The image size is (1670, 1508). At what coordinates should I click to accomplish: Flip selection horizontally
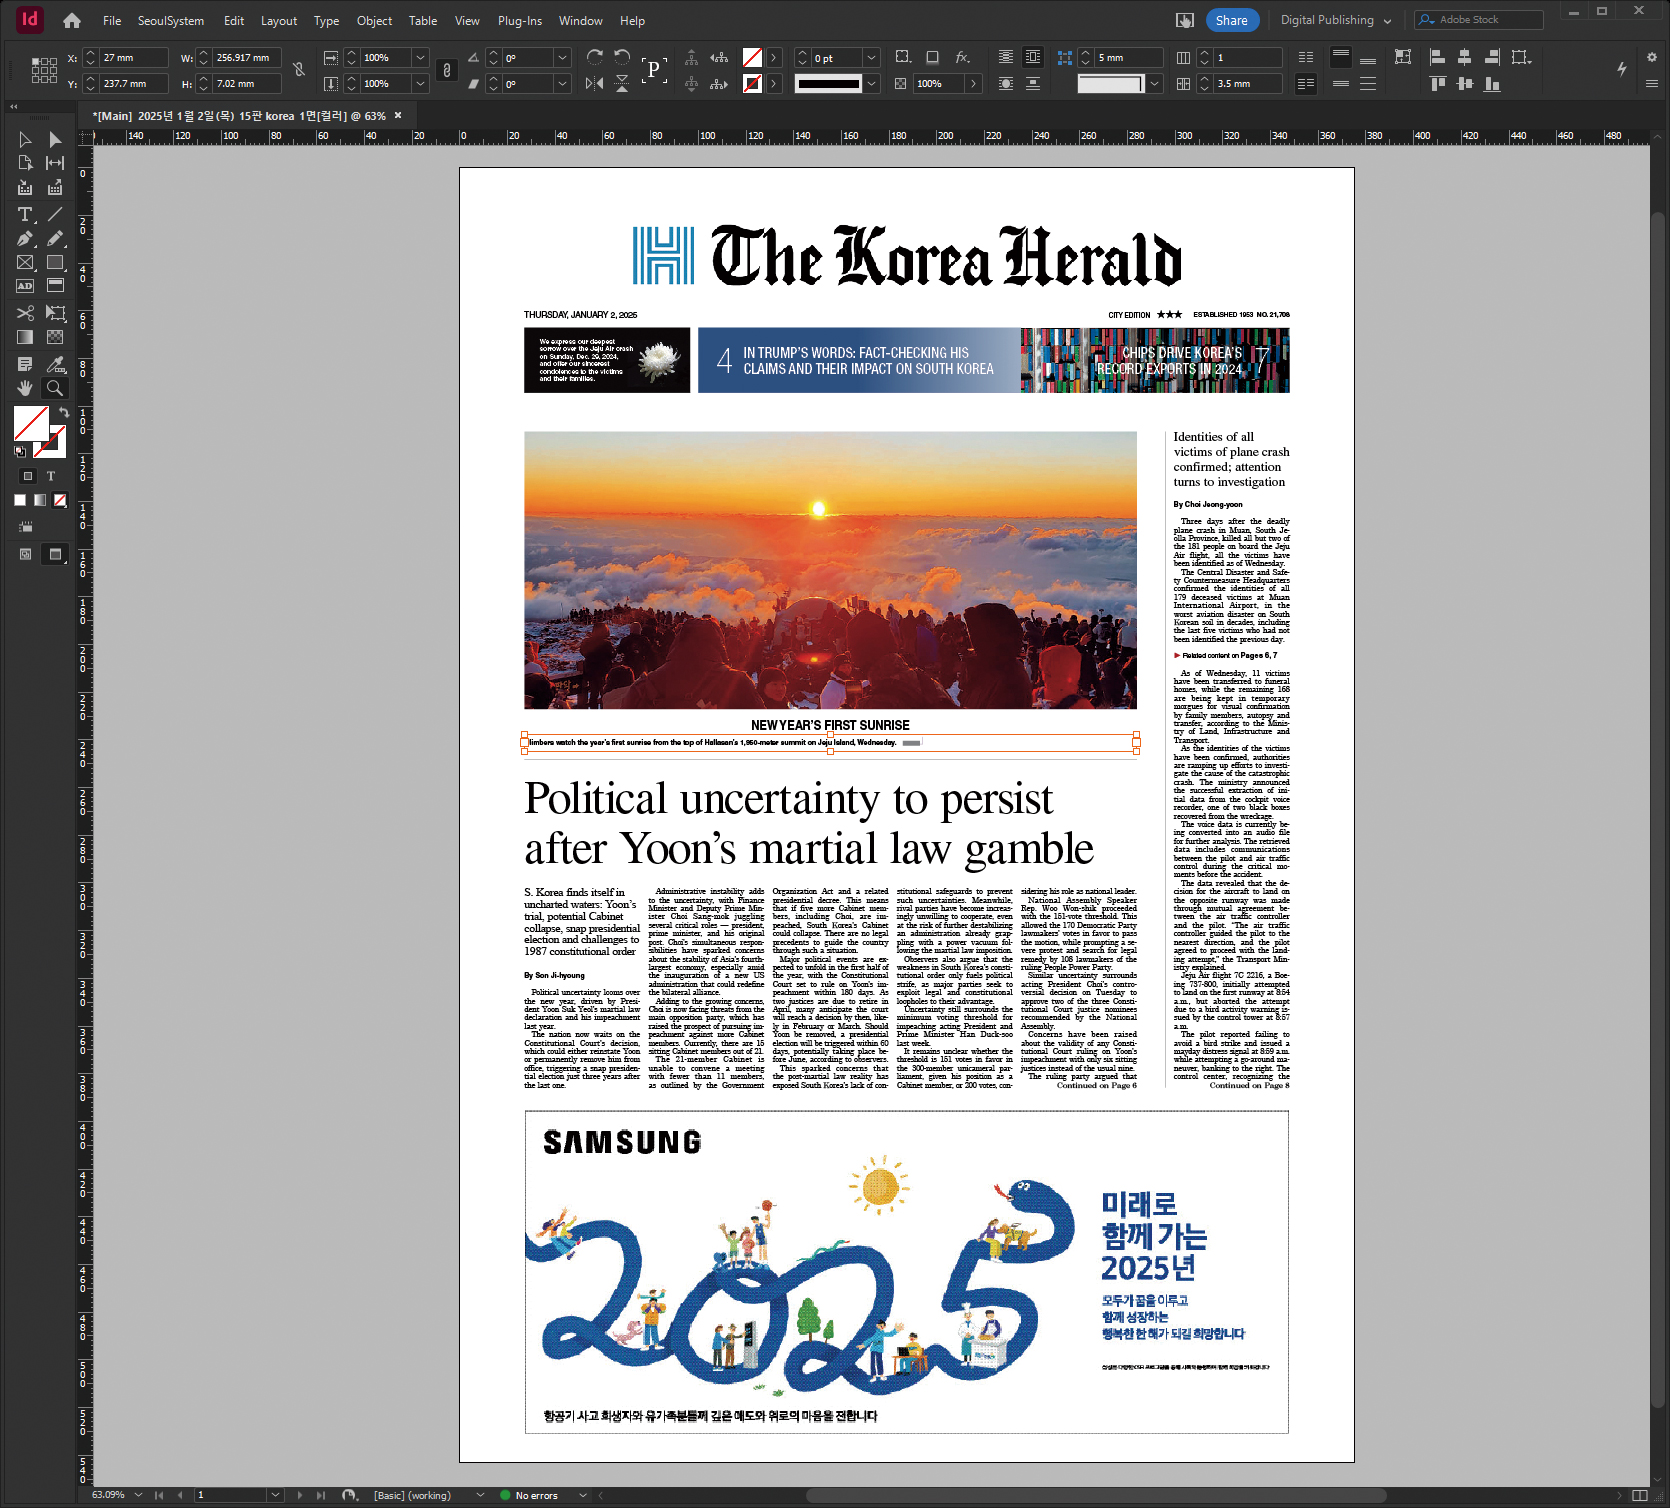(x=595, y=83)
